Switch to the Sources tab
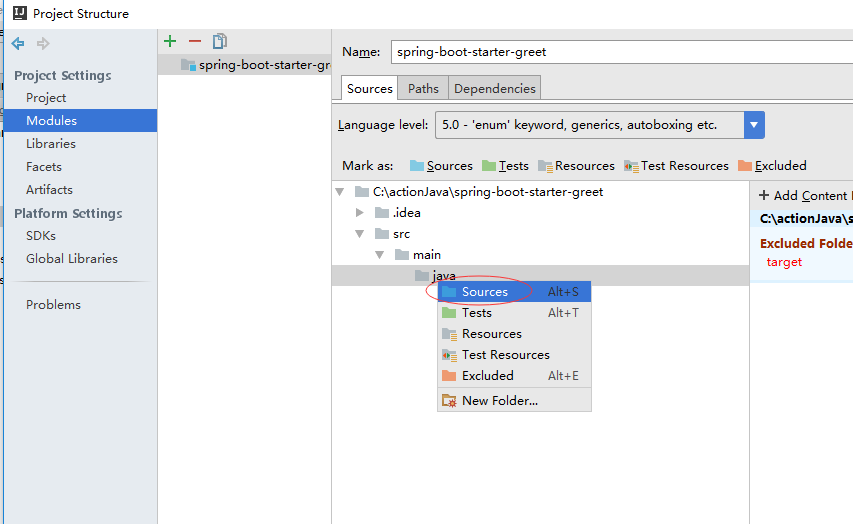Viewport: 853px width, 524px height. coord(369,88)
